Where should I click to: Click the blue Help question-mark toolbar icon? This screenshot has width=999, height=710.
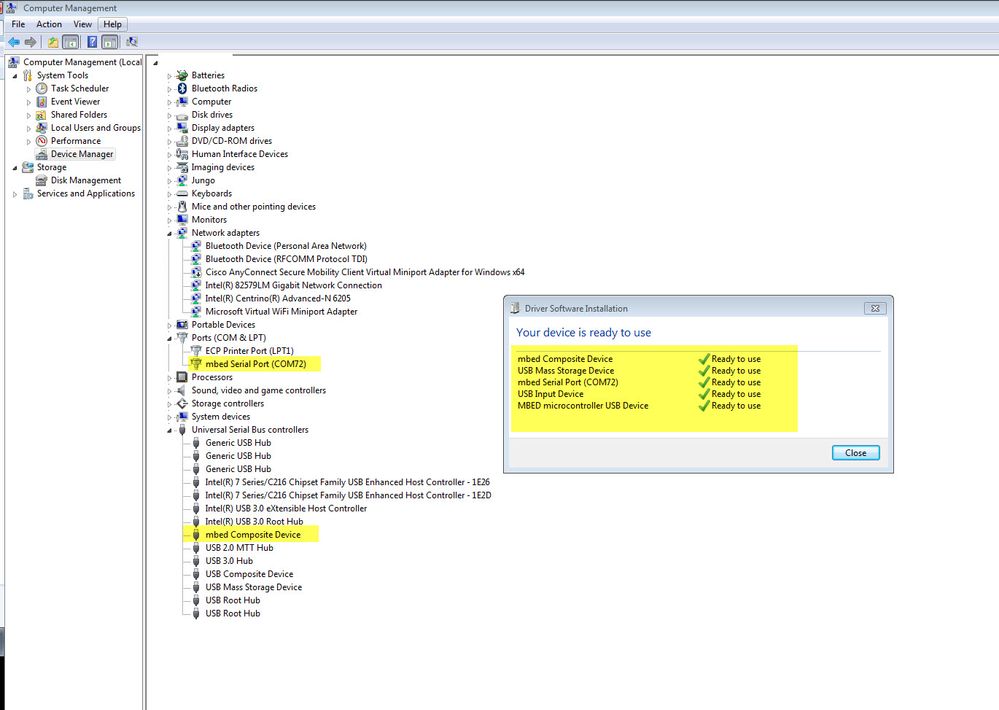(x=92, y=42)
